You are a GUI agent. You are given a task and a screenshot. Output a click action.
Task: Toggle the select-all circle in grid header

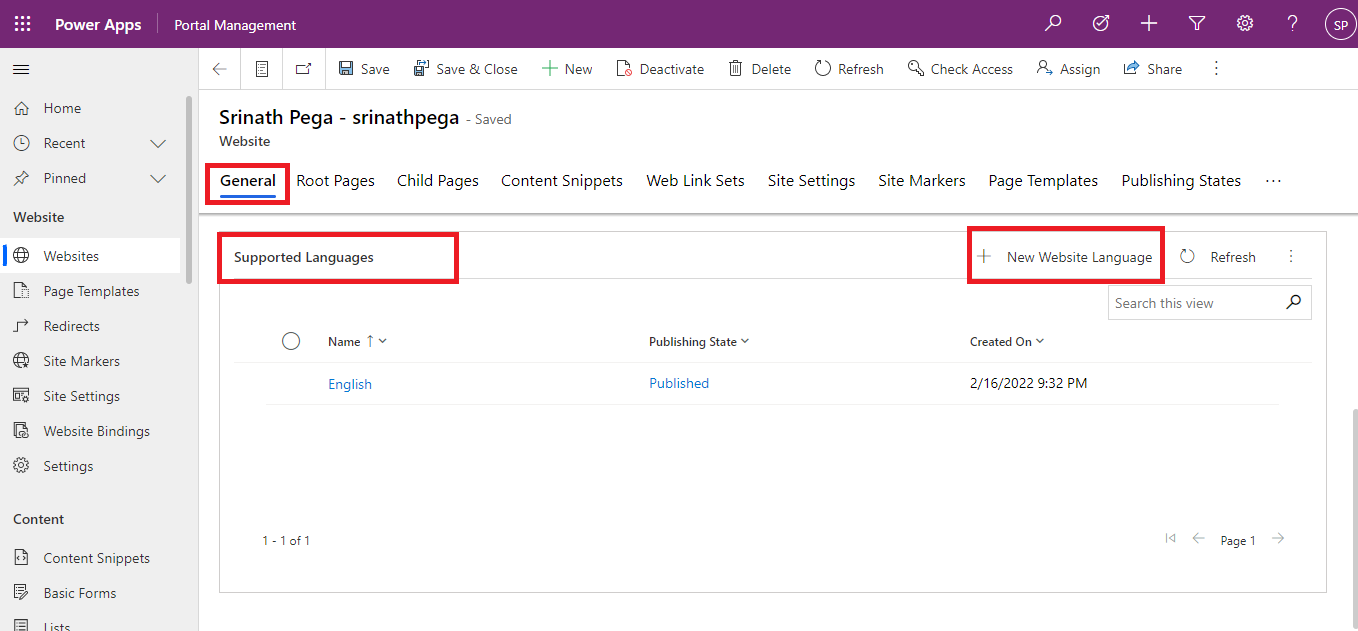coord(291,341)
